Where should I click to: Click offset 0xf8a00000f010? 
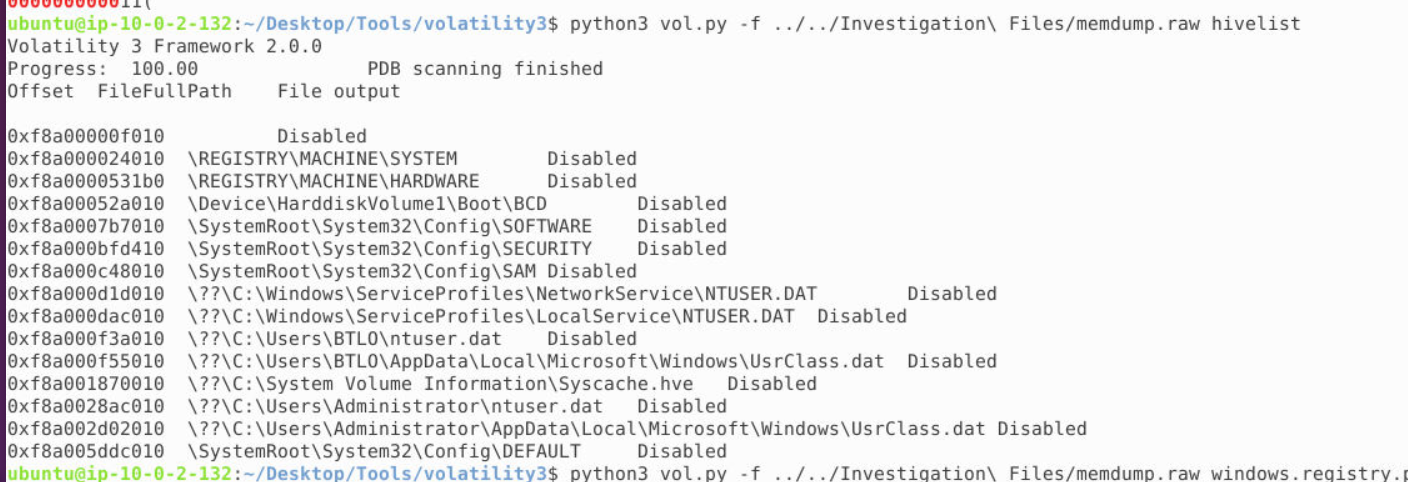(x=85, y=136)
